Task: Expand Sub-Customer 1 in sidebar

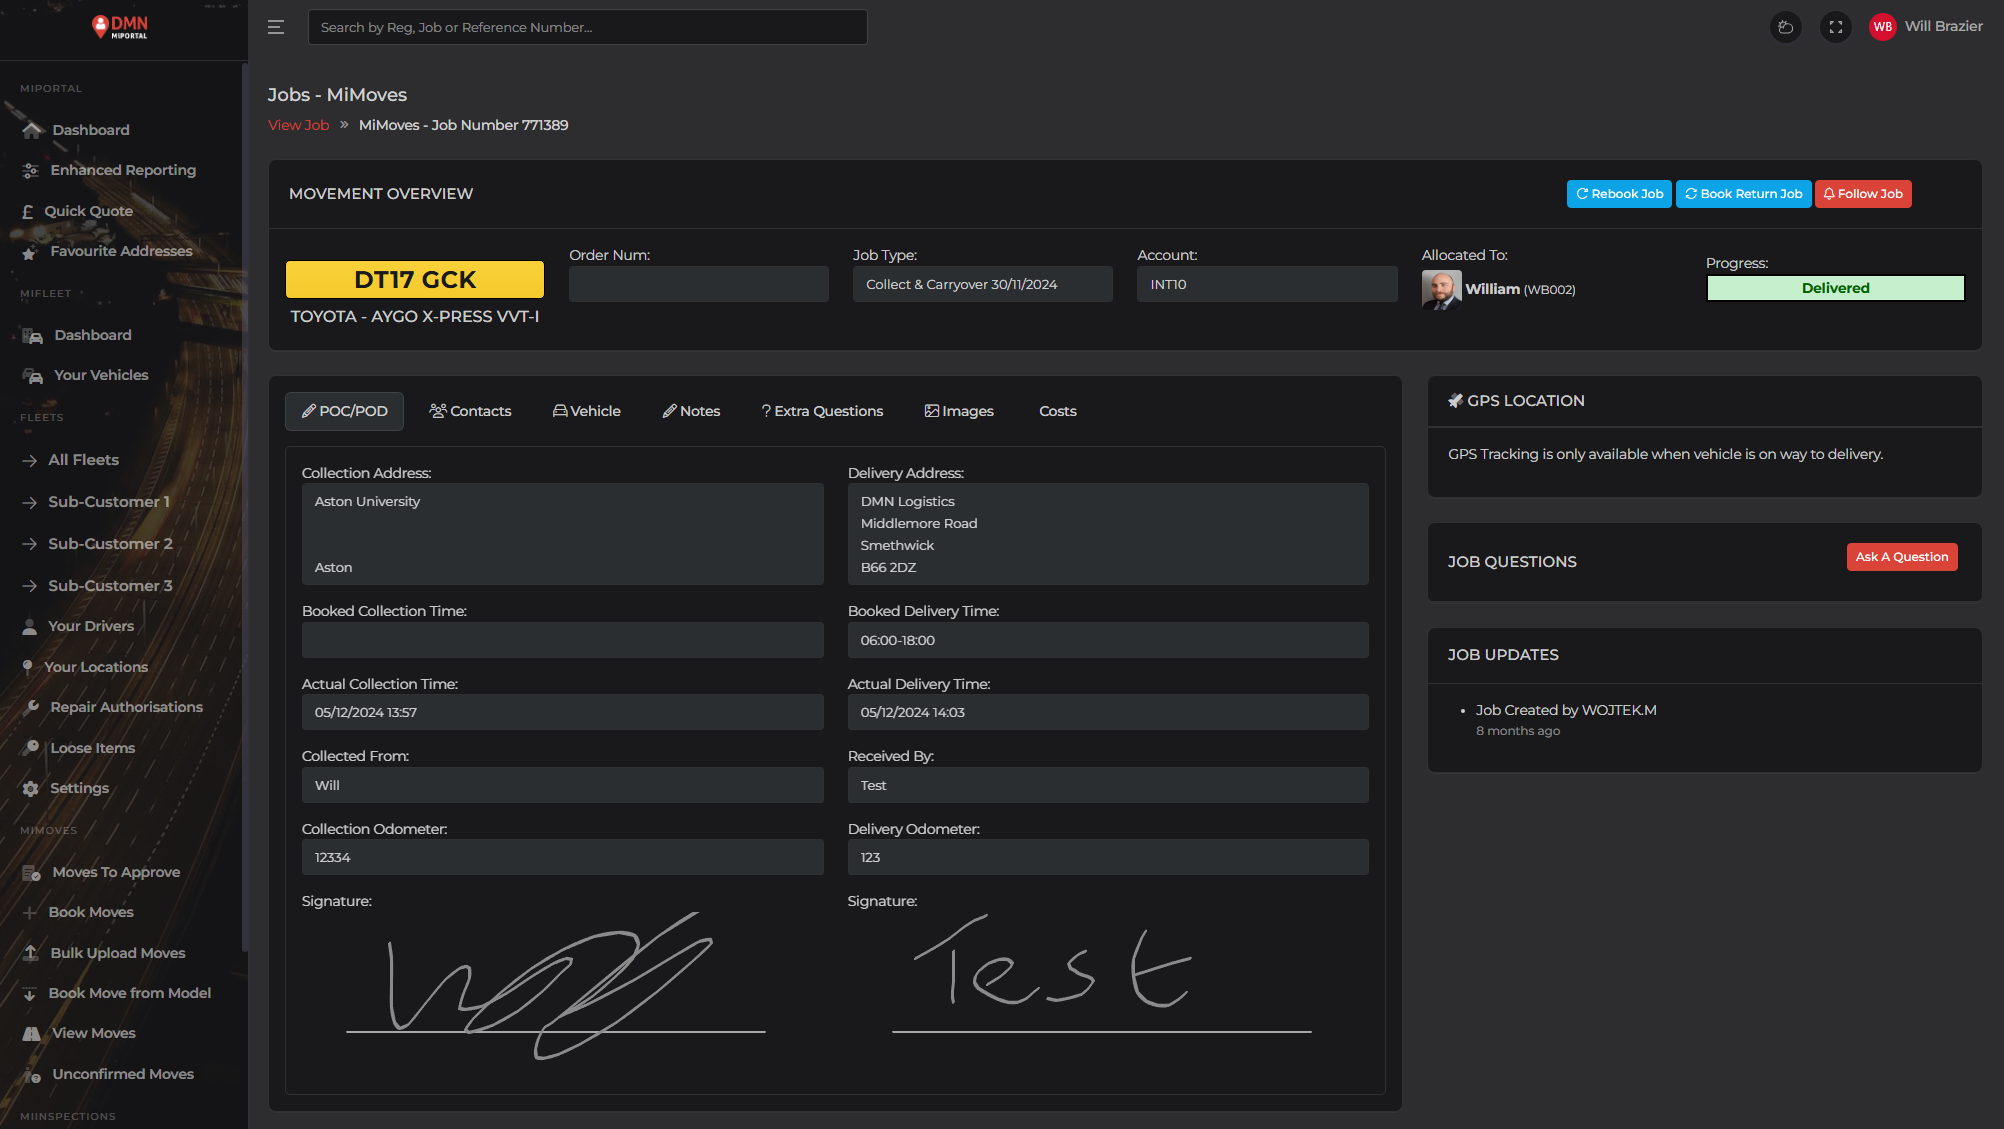Action: [x=108, y=502]
